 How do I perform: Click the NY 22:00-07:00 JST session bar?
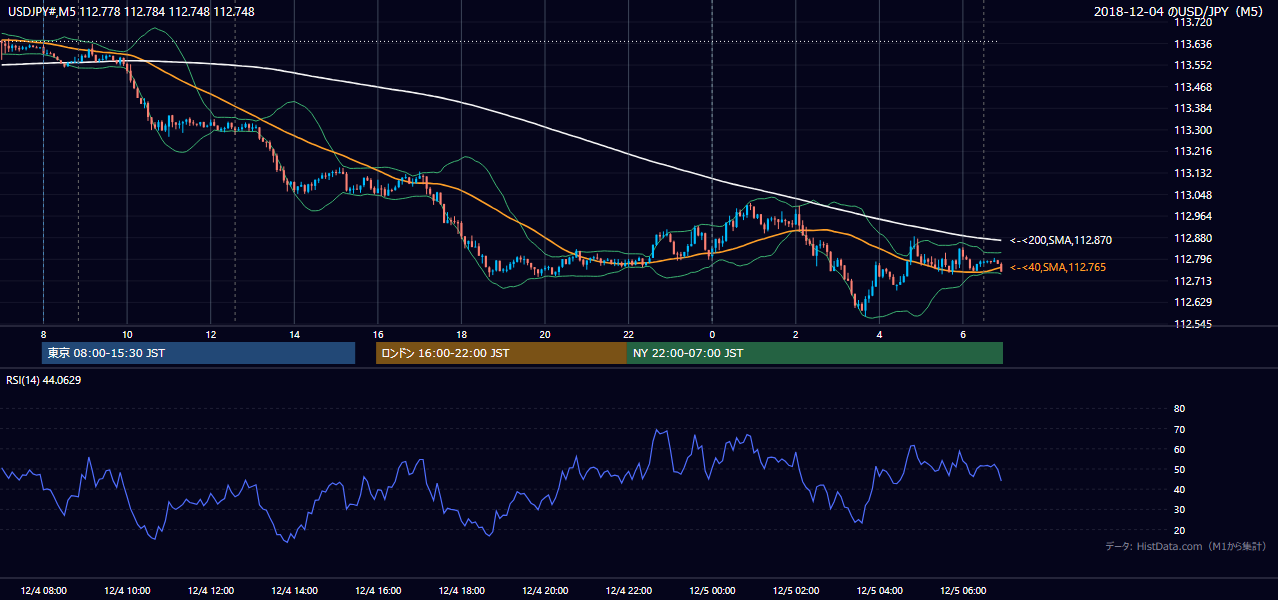tap(815, 353)
